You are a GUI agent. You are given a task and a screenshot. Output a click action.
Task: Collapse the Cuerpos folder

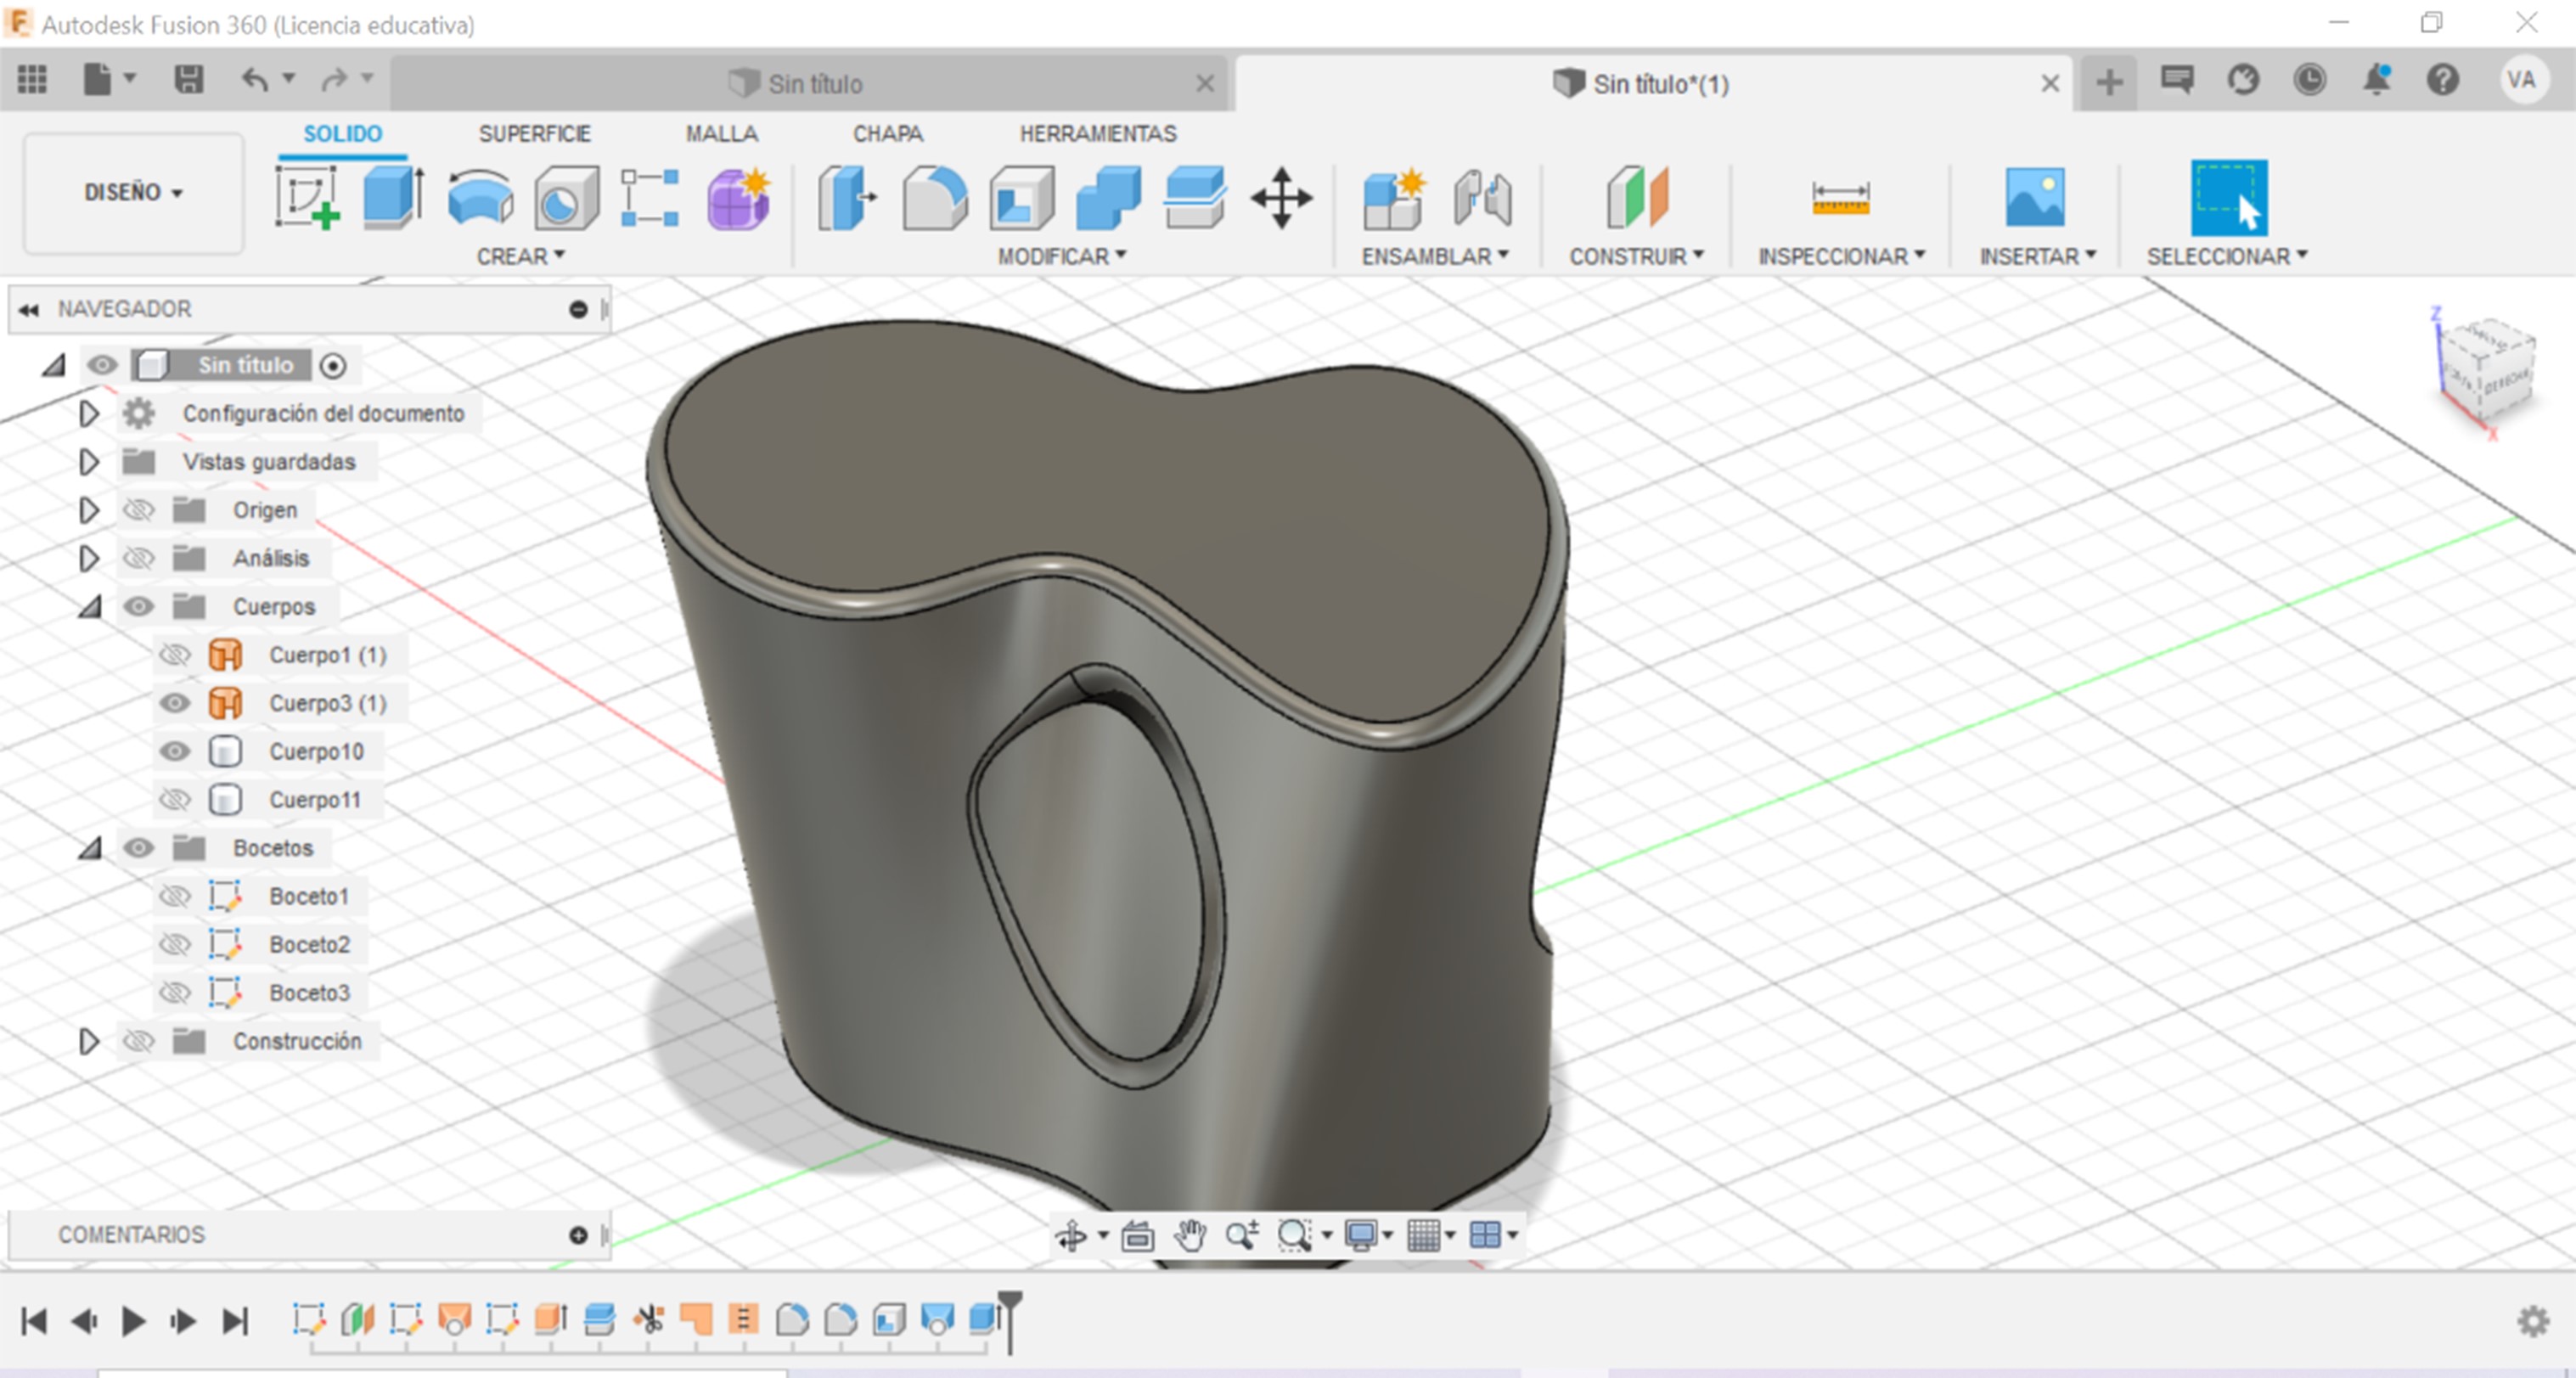tap(91, 607)
